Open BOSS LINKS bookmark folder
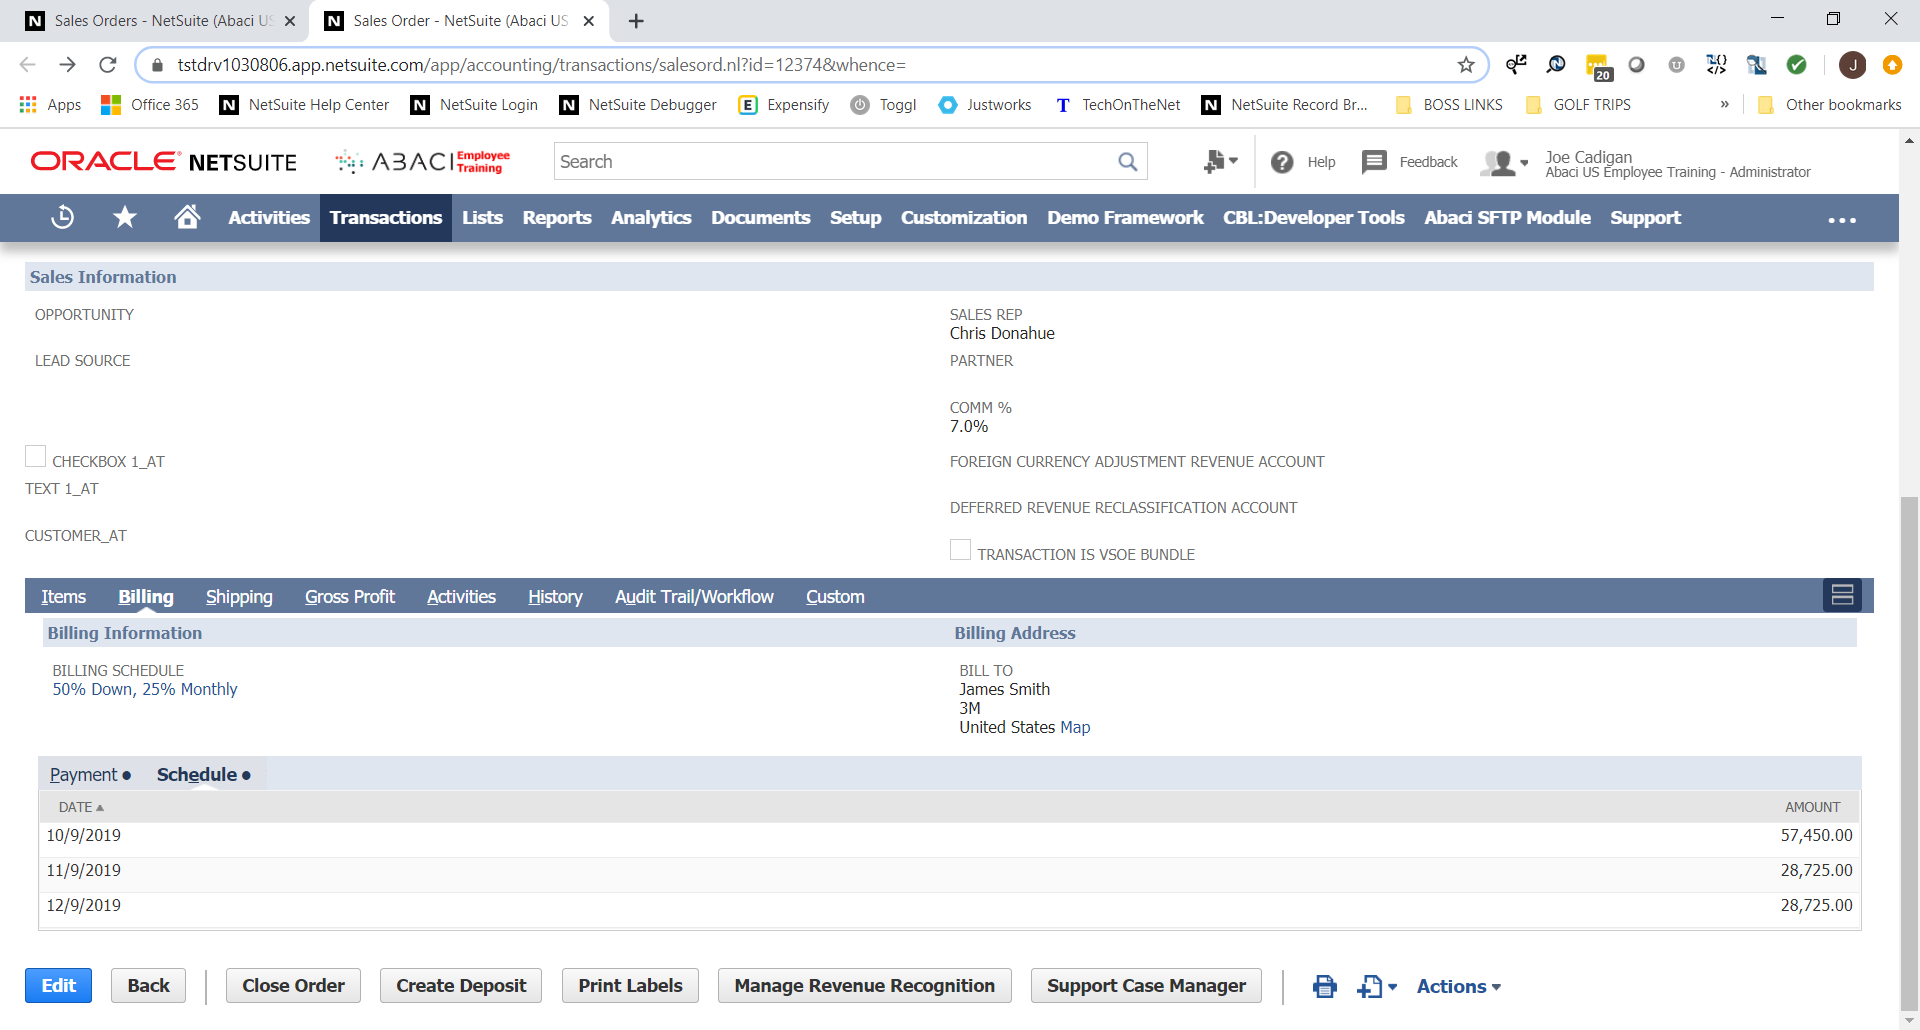Screen dimensions: 1920x1030 tap(1448, 105)
